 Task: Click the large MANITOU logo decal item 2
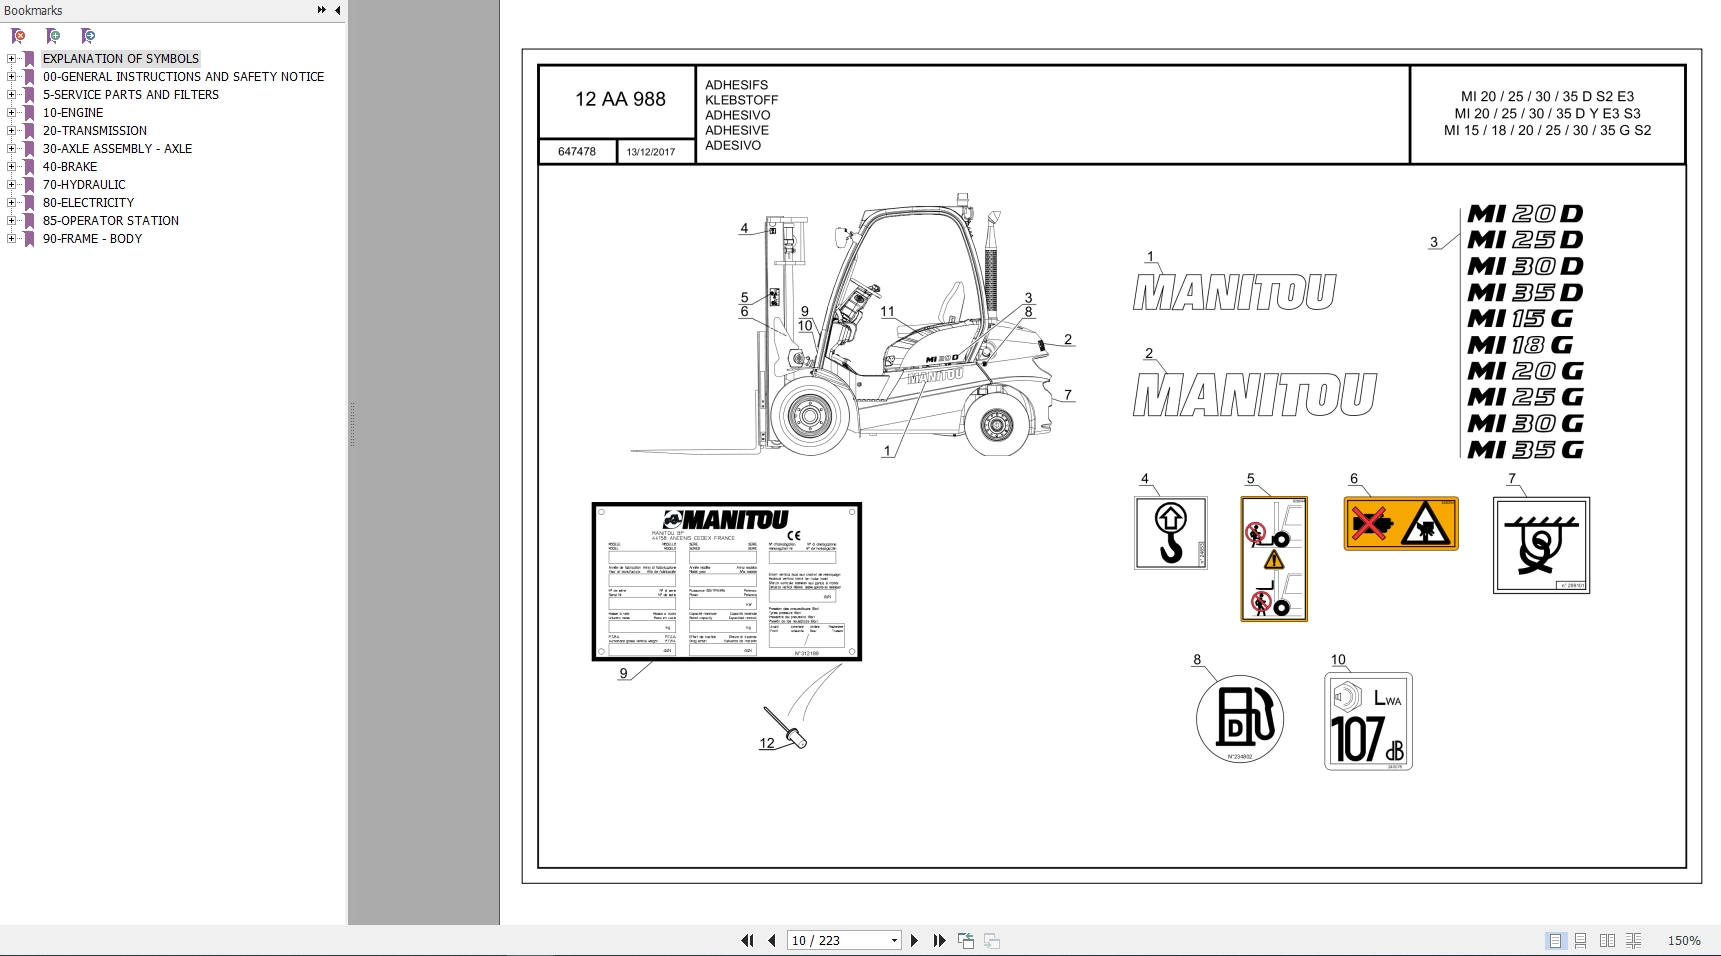pos(1255,394)
